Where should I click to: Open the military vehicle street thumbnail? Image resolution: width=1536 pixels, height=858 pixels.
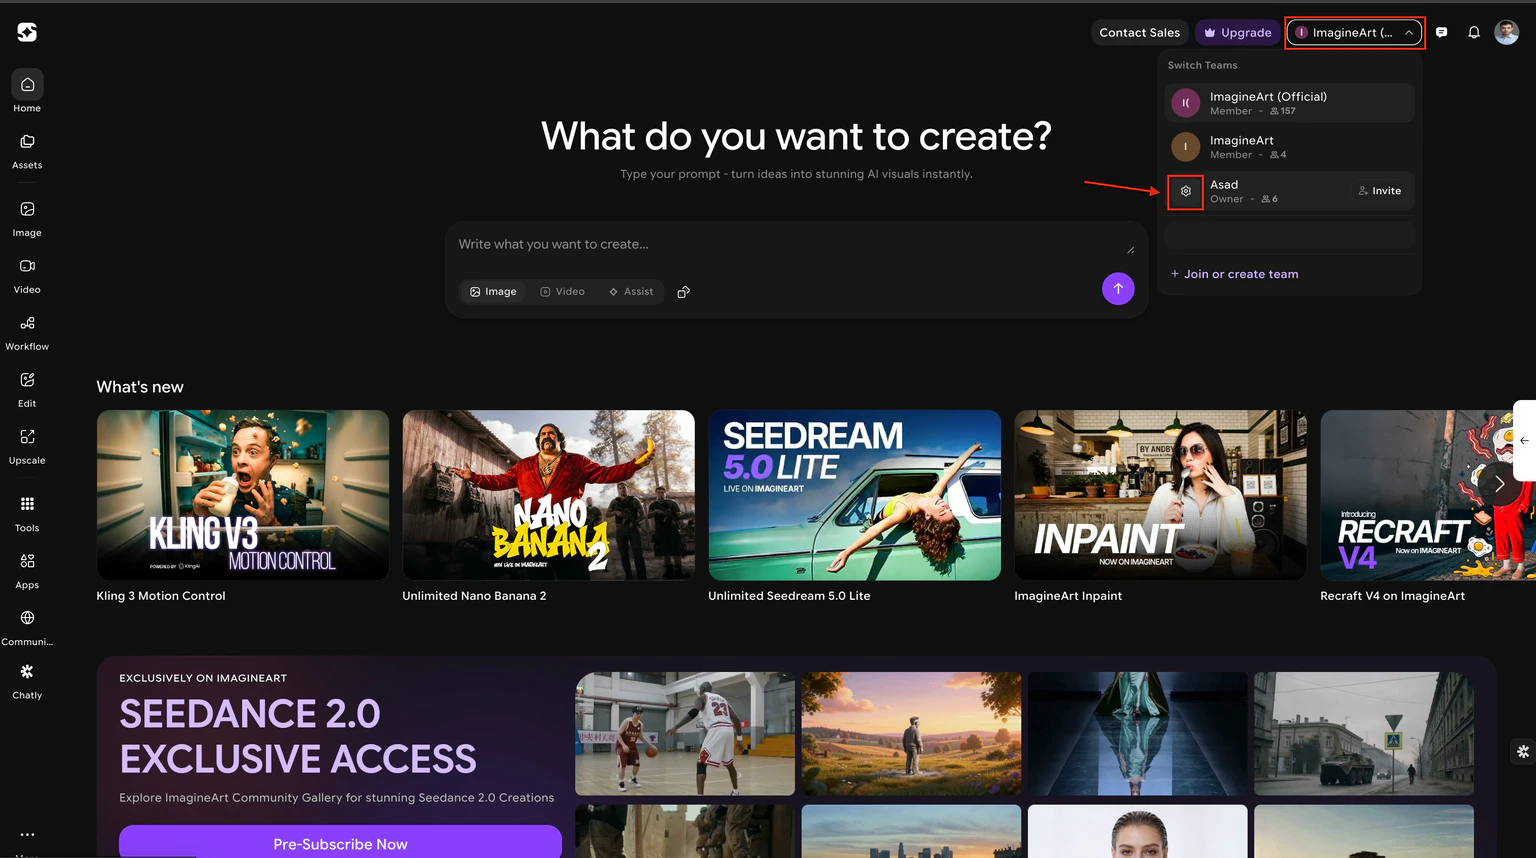tap(1364, 734)
